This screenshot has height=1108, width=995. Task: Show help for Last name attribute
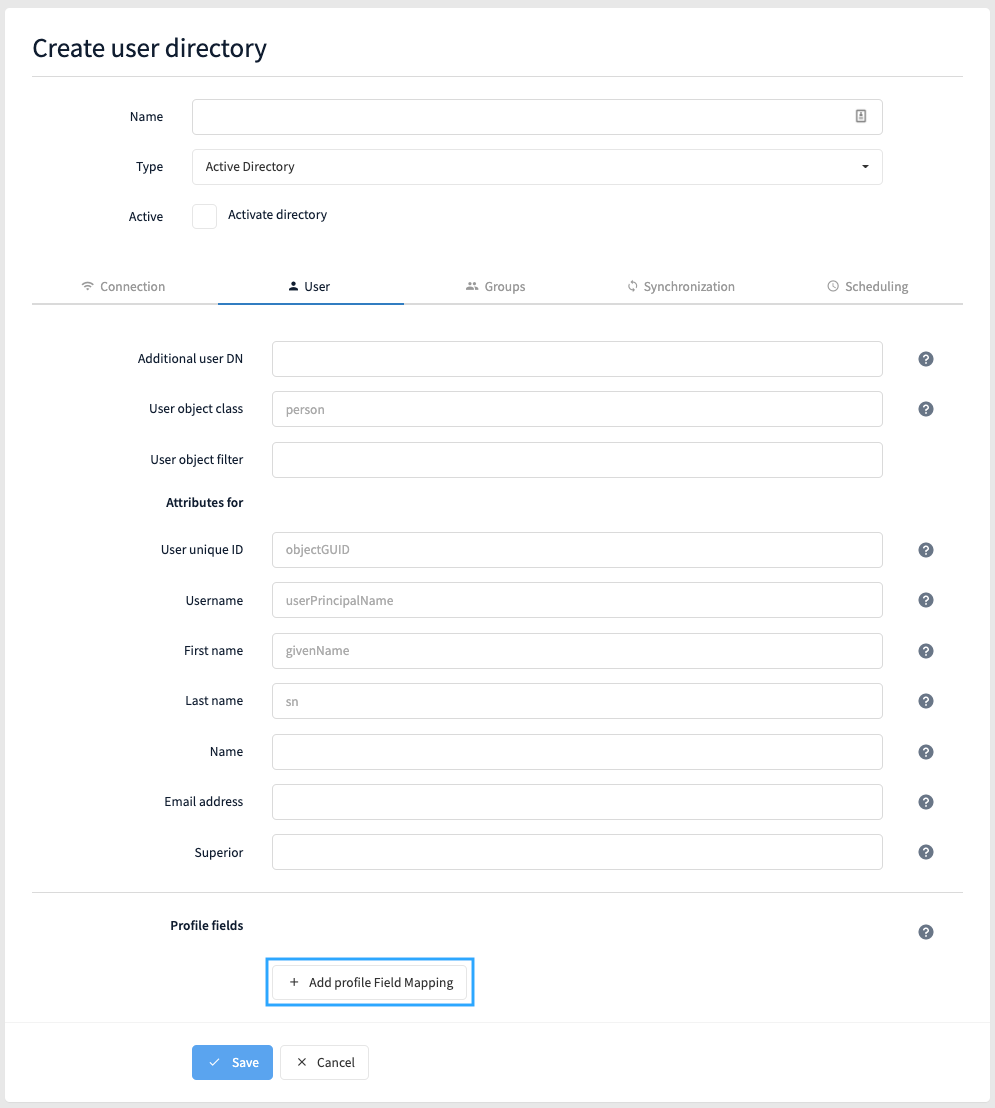pos(926,701)
